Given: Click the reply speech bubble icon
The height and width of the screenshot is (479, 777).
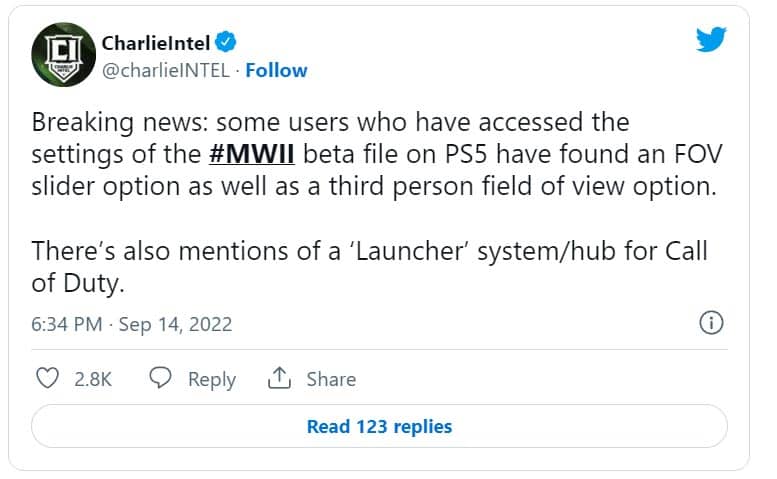Looking at the screenshot, I should pos(161,378).
